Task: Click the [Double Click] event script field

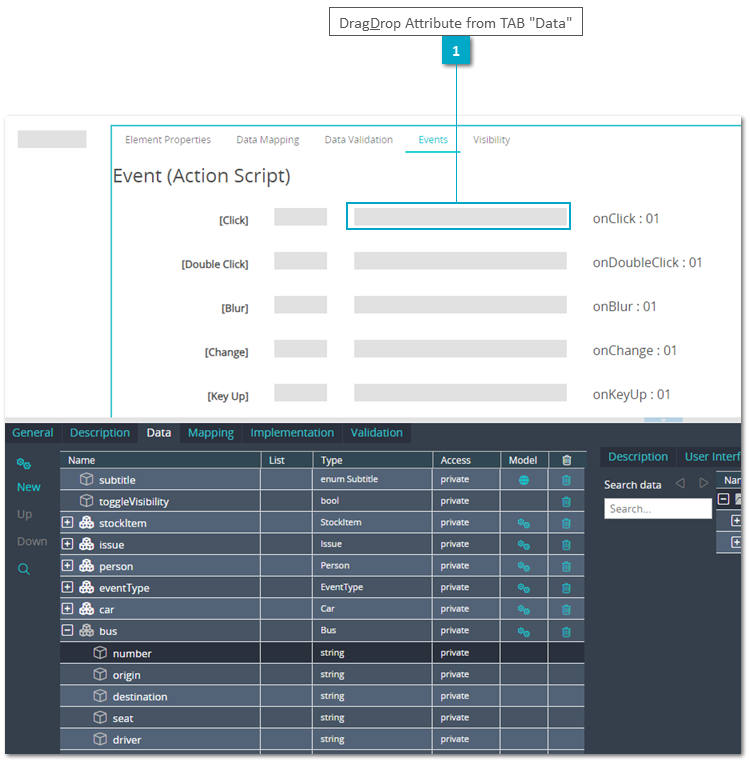Action: [x=460, y=261]
